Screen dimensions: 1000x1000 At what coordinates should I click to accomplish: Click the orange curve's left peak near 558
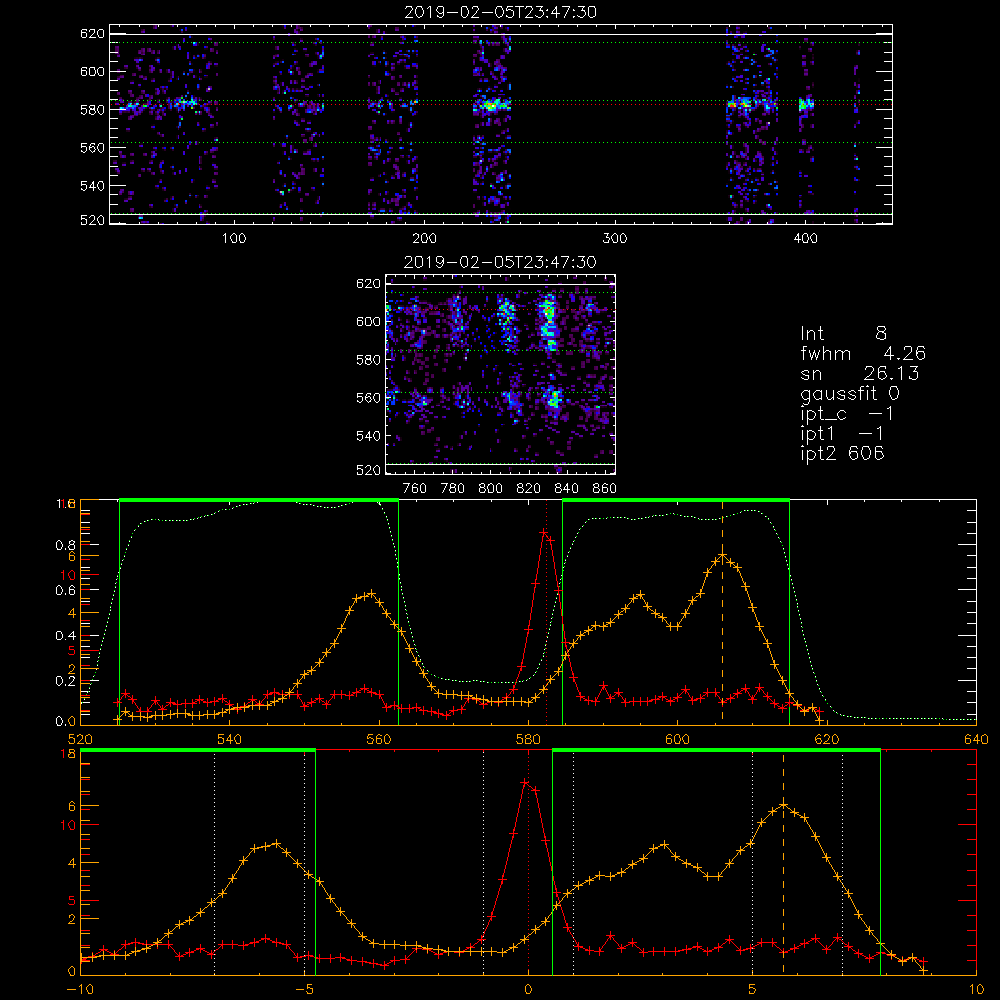click(371, 593)
